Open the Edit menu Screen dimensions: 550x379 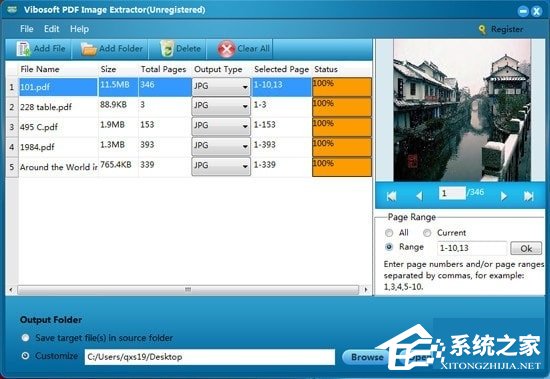(x=52, y=29)
